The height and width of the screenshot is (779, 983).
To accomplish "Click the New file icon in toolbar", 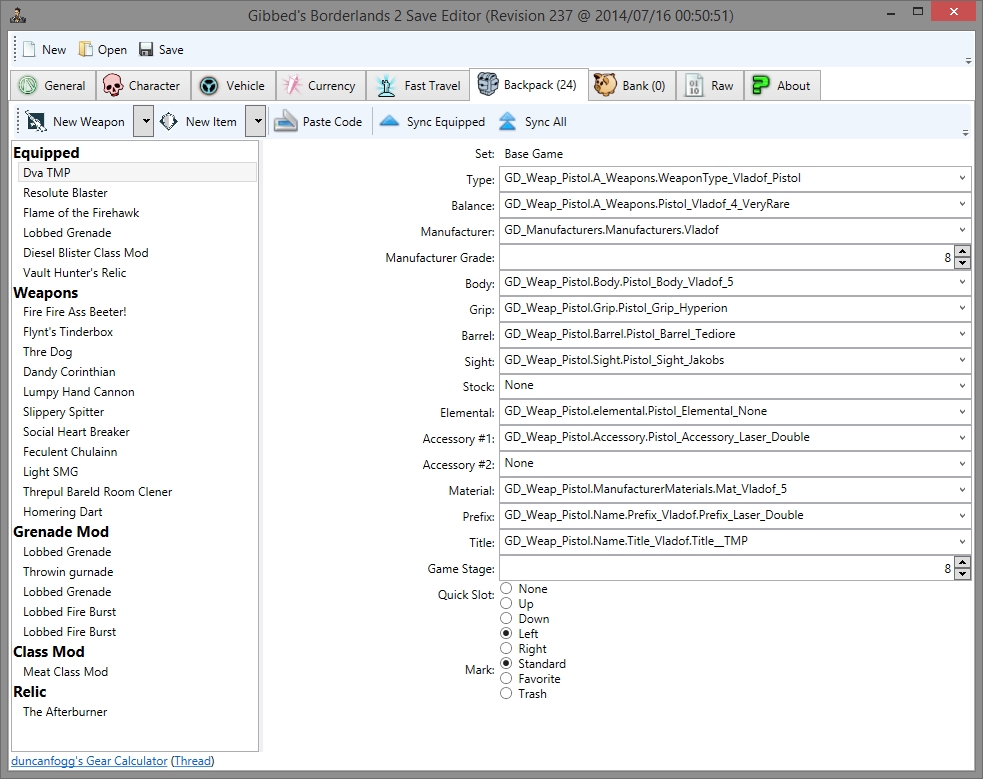I will tap(29, 50).
